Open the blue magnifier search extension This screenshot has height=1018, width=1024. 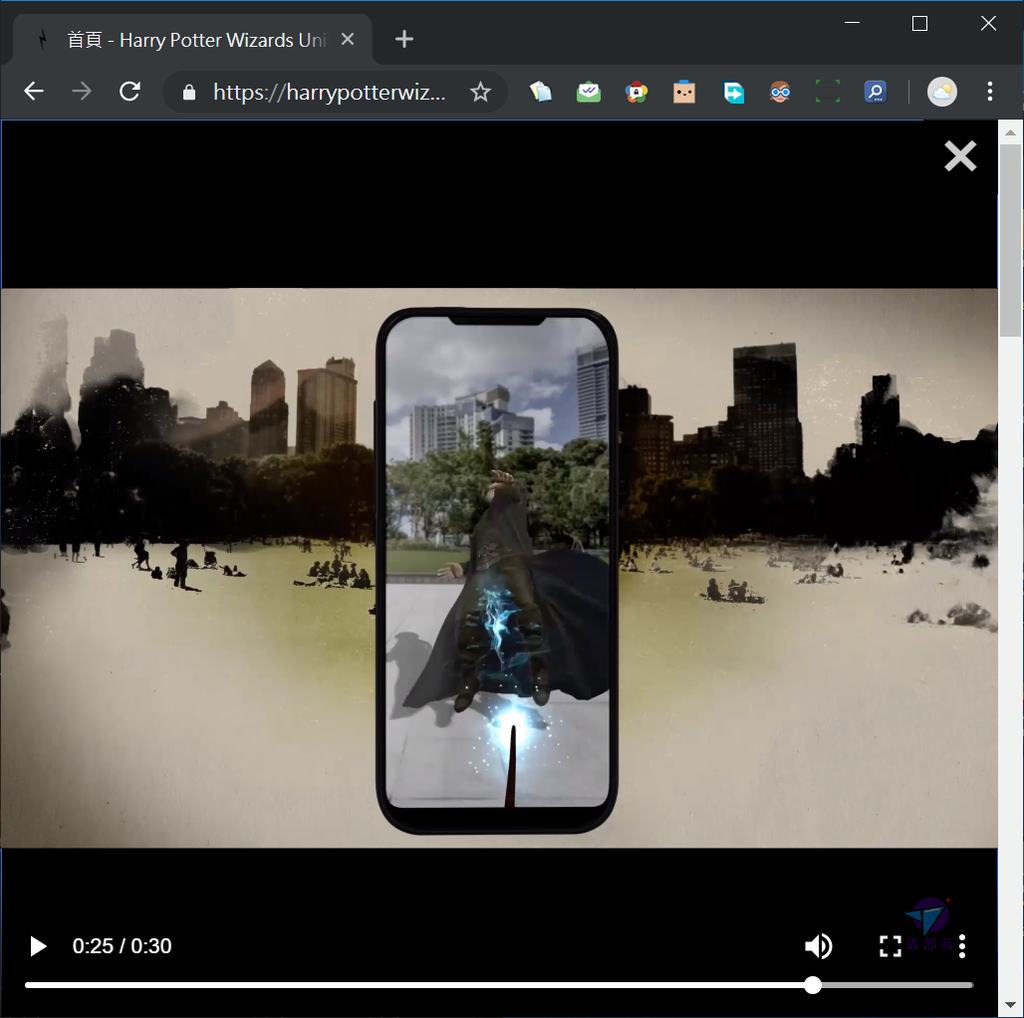click(875, 91)
